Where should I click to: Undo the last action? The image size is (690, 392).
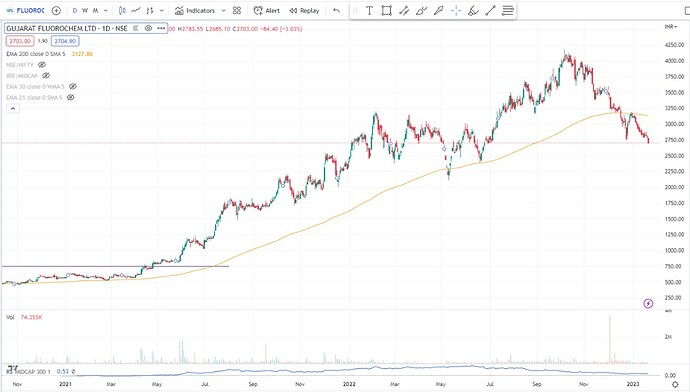337,11
